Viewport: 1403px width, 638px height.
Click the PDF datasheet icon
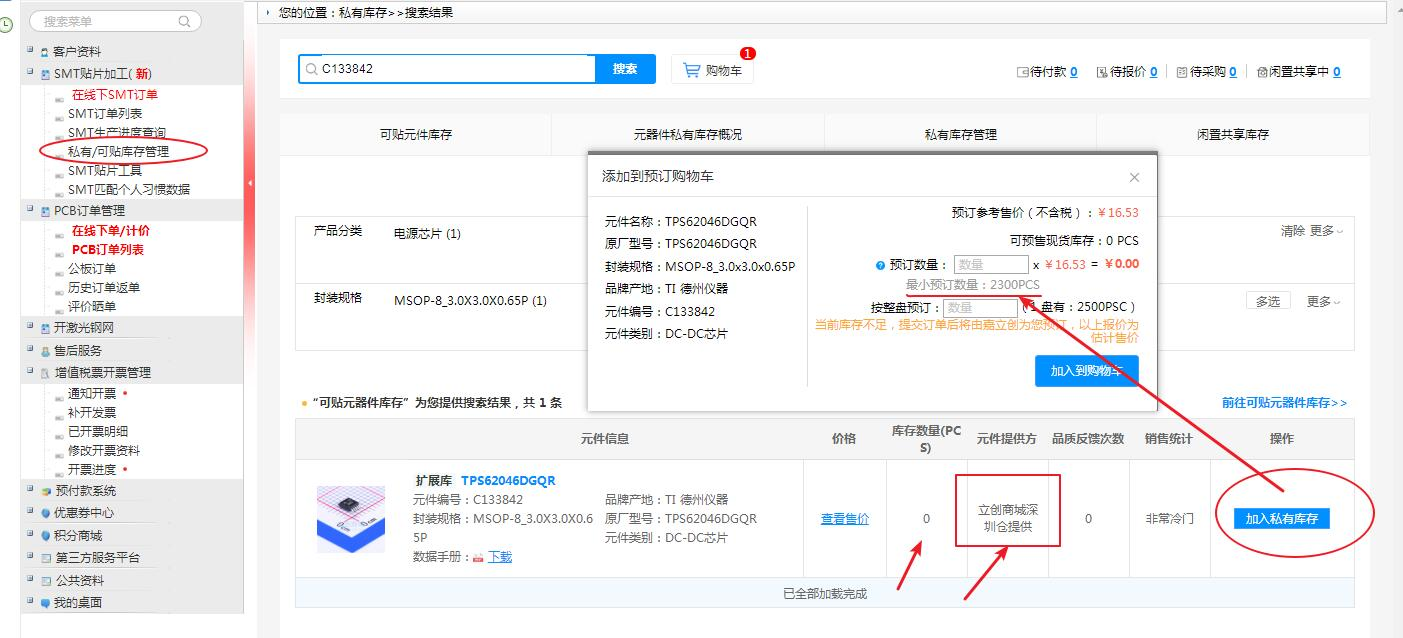(x=478, y=557)
